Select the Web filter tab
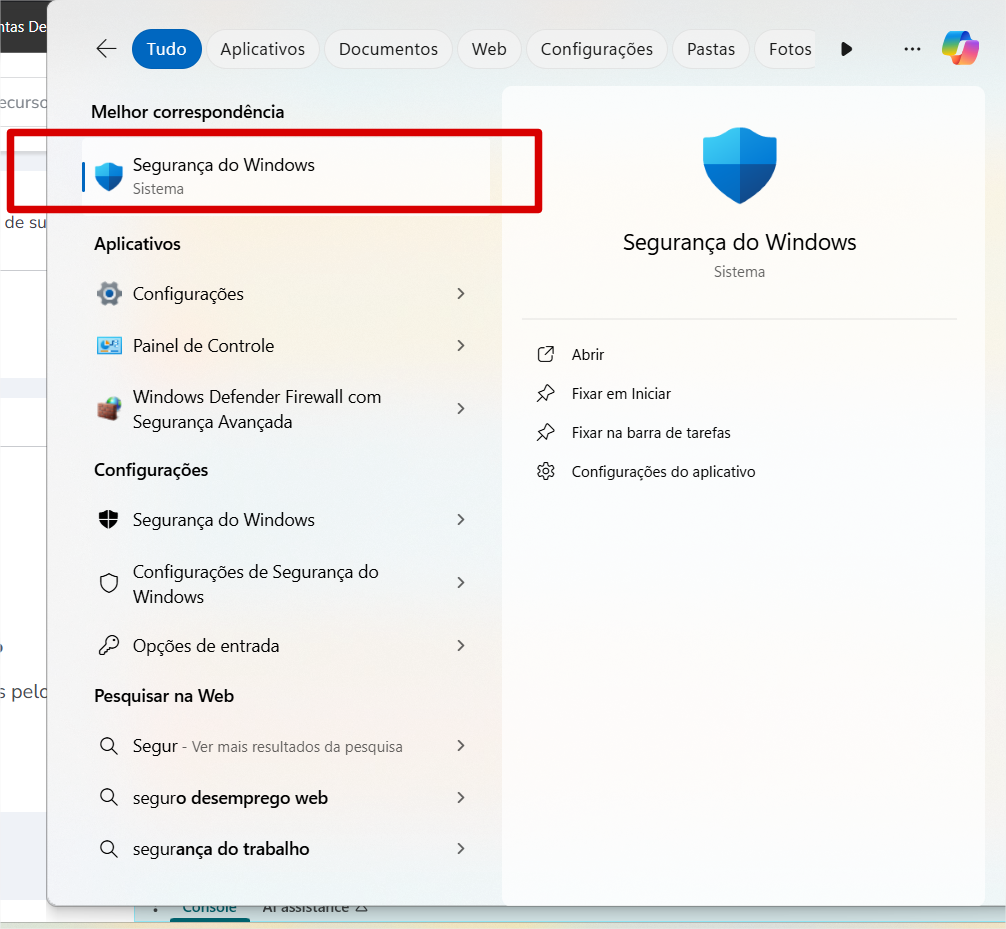The height and width of the screenshot is (929, 1006). point(489,49)
